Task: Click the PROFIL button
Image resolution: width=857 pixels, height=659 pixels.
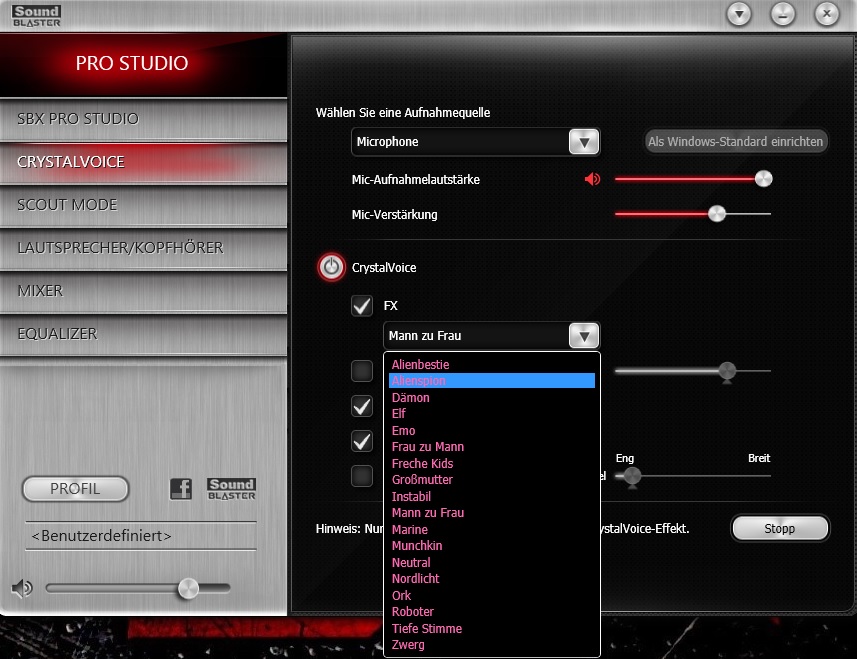Action: click(x=75, y=489)
